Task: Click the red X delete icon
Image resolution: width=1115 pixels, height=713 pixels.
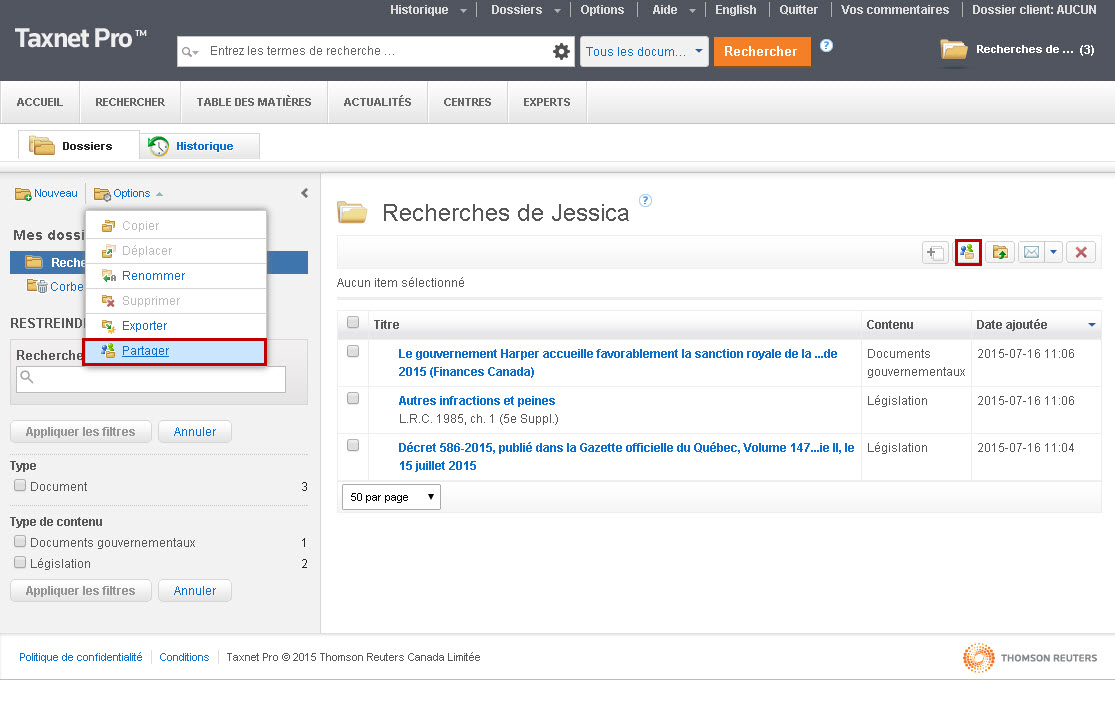Action: pyautogui.click(x=1081, y=252)
